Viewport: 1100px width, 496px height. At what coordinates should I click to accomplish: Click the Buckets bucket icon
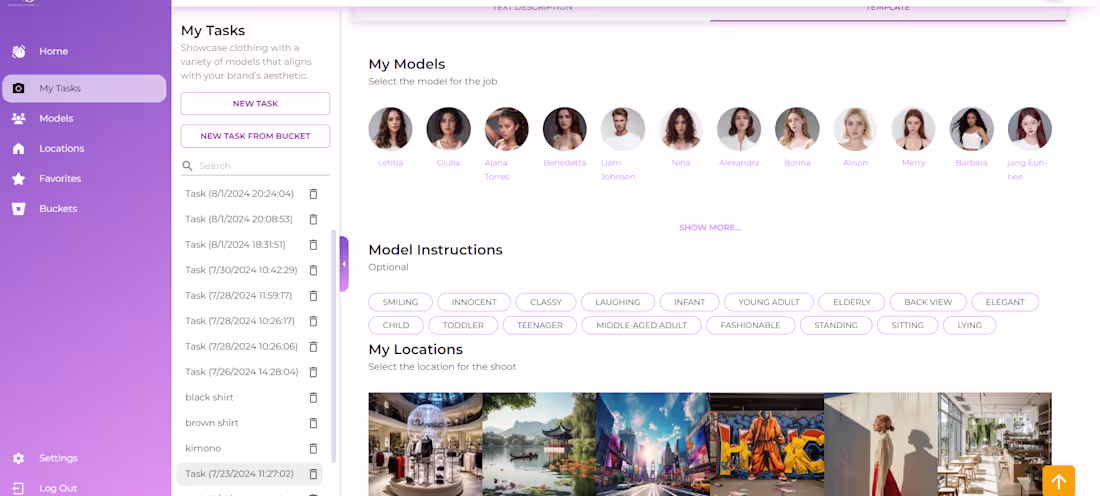pyautogui.click(x=19, y=209)
